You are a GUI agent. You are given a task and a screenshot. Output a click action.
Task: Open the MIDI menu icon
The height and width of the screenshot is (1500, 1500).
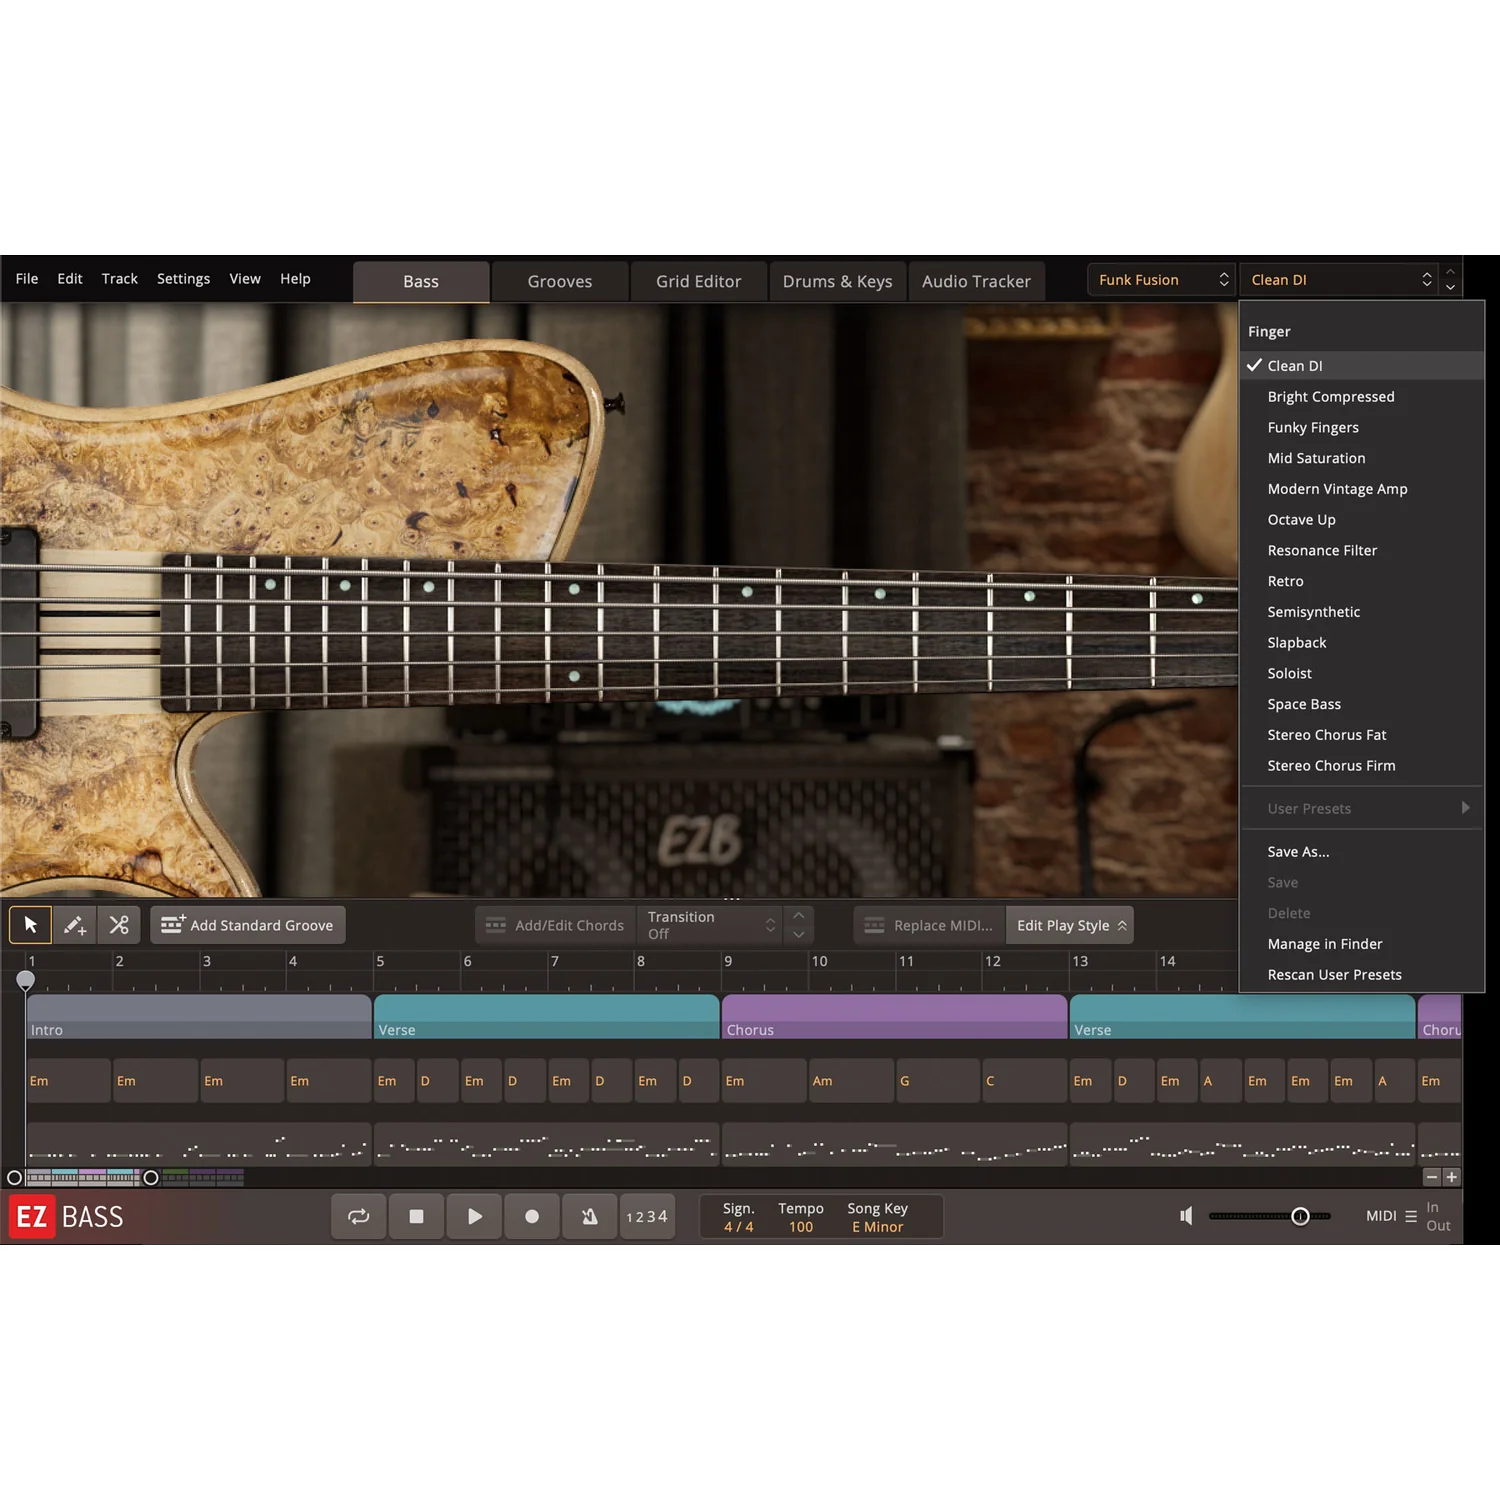pyautogui.click(x=1411, y=1216)
